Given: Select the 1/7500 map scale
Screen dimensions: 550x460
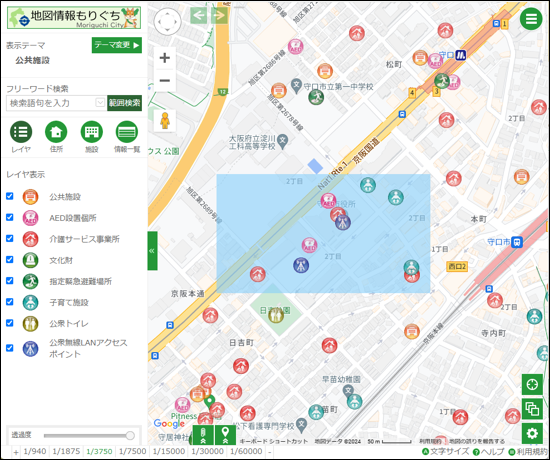Looking at the screenshot, I should (132, 452).
